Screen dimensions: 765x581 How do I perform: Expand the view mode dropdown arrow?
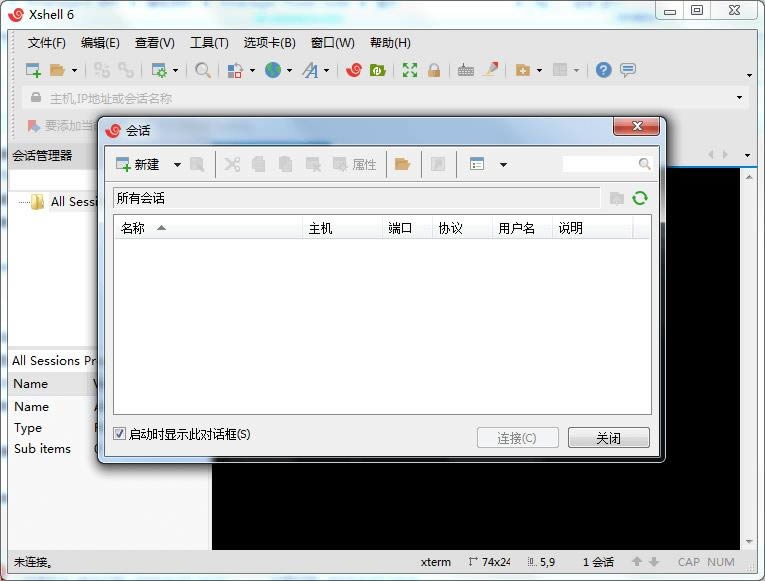[503, 165]
